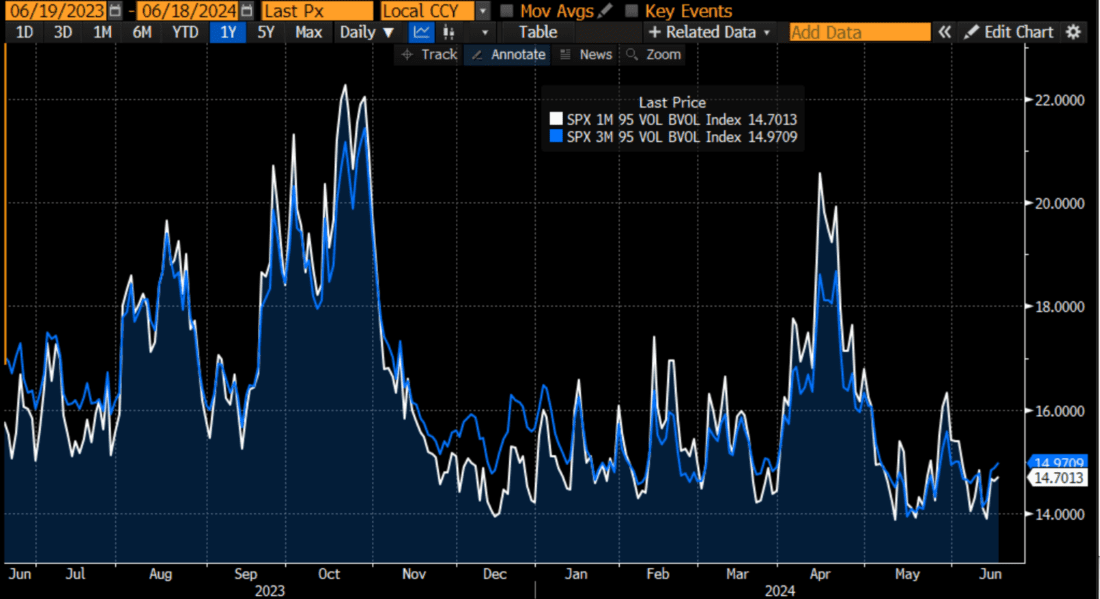Click the Add Data input field
This screenshot has width=1100, height=599.
pyautogui.click(x=858, y=32)
